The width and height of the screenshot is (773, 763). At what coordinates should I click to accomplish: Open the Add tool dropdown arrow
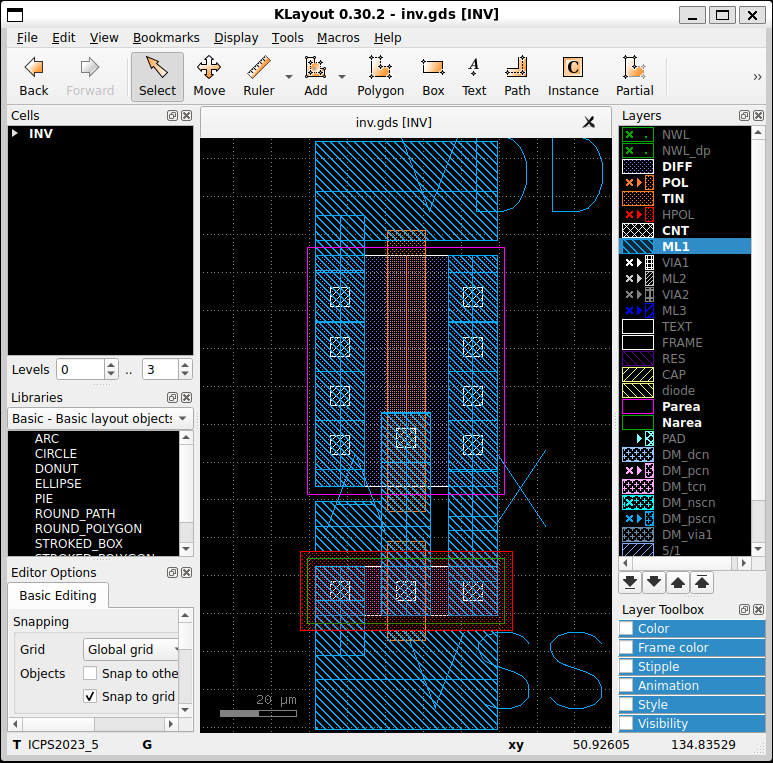[x=342, y=77]
